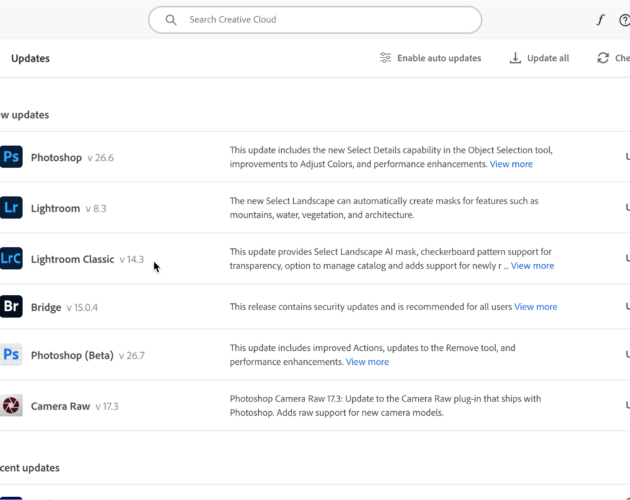Click Photoshop (Beta) improved Actions description
The height and width of the screenshot is (500, 630).
pyautogui.click(x=372, y=355)
